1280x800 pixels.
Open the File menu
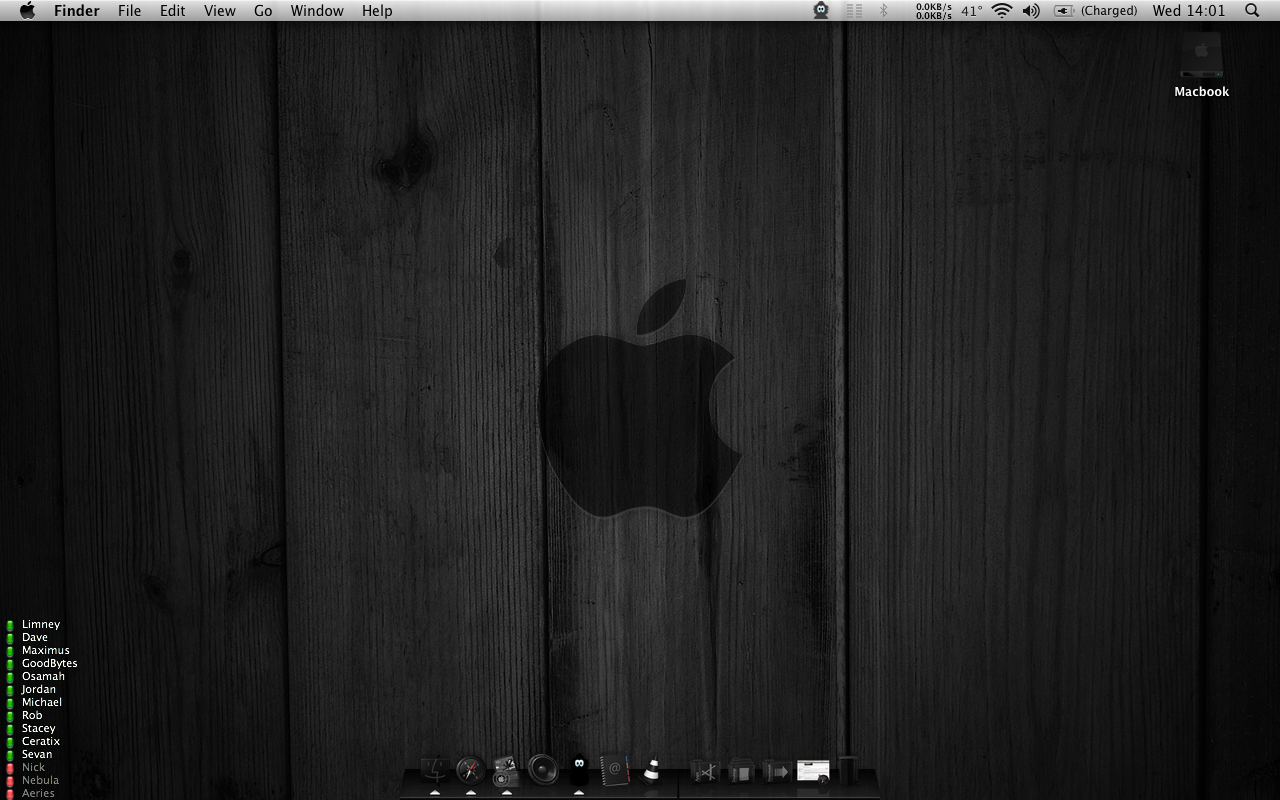click(x=129, y=10)
